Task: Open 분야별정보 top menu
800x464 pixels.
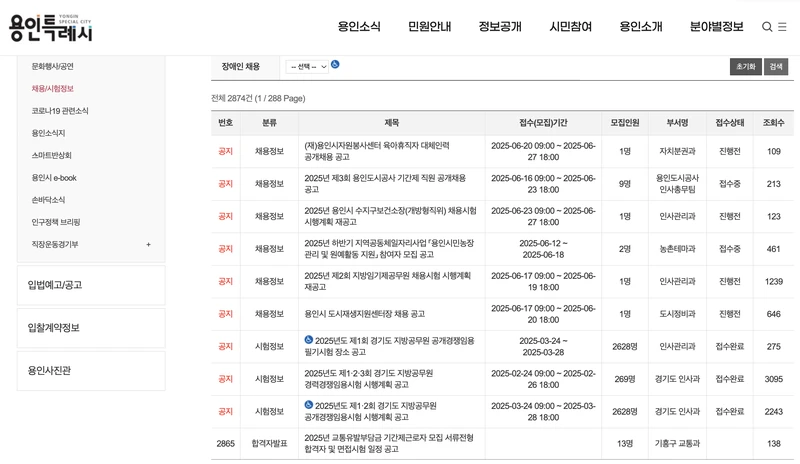Action: tap(716, 27)
